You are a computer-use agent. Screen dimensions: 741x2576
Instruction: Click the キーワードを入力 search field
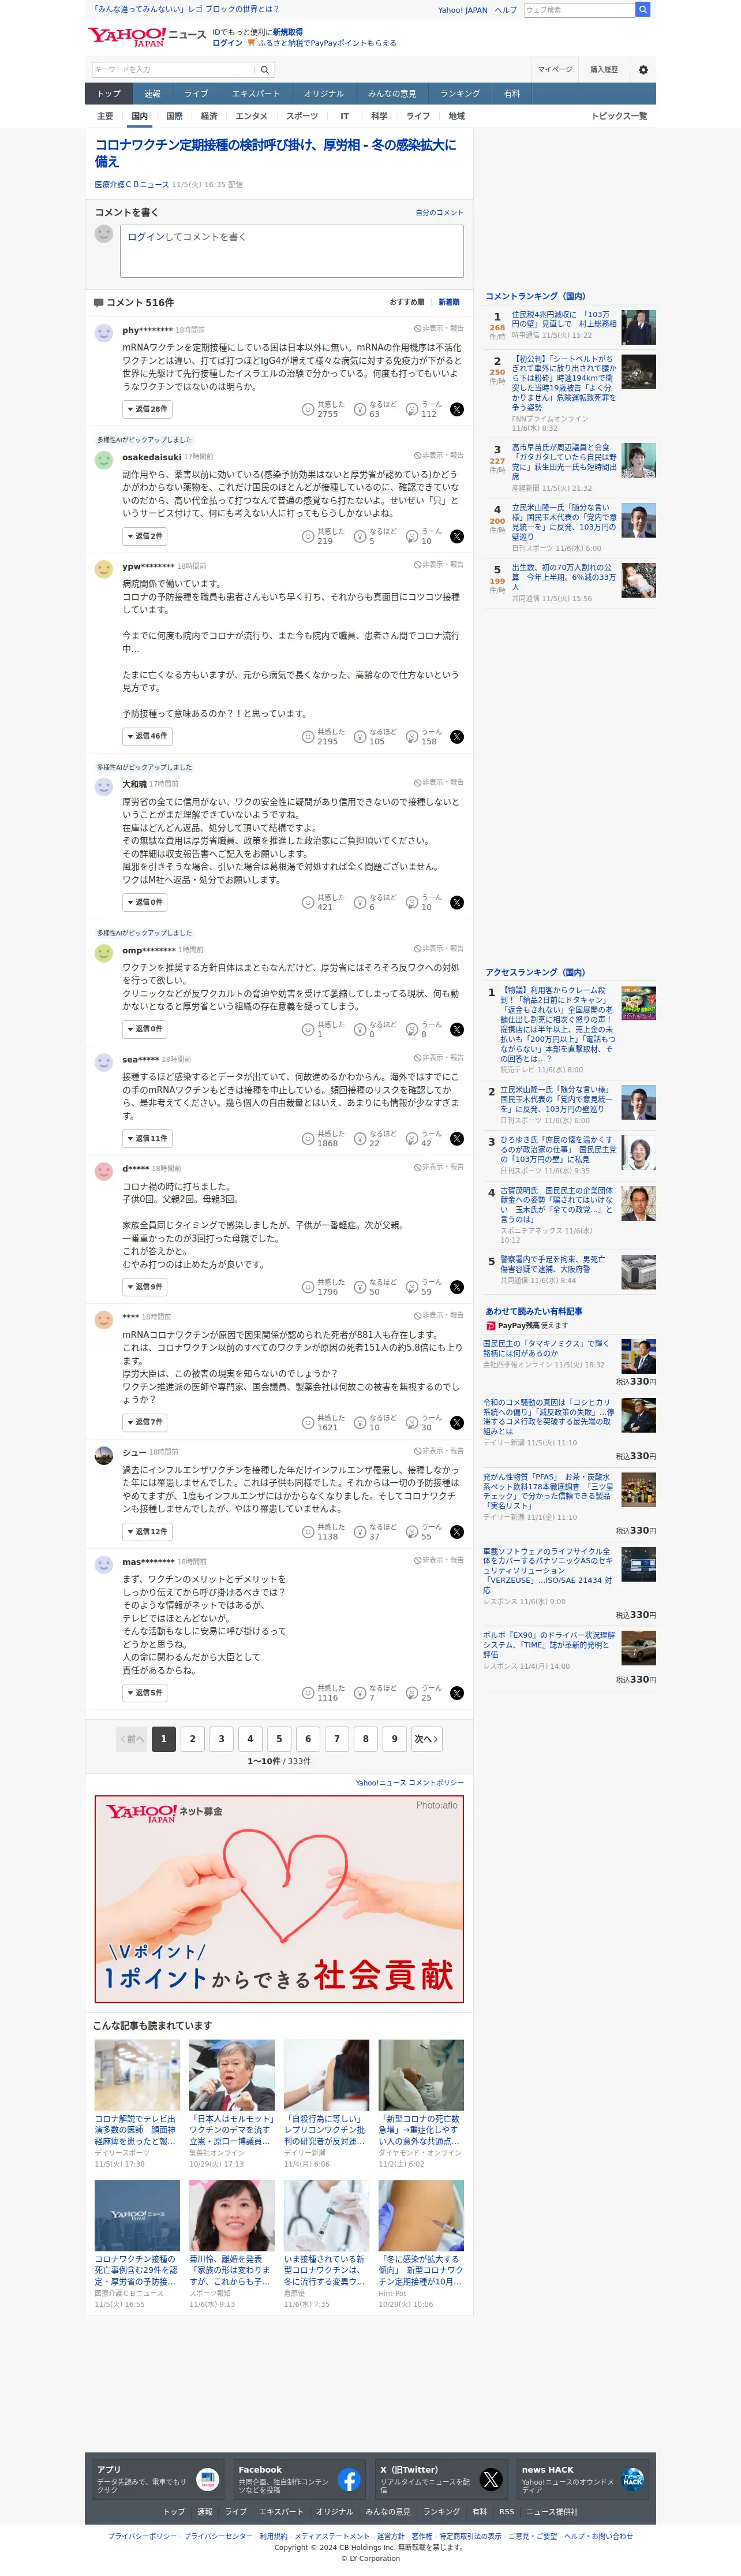point(174,70)
